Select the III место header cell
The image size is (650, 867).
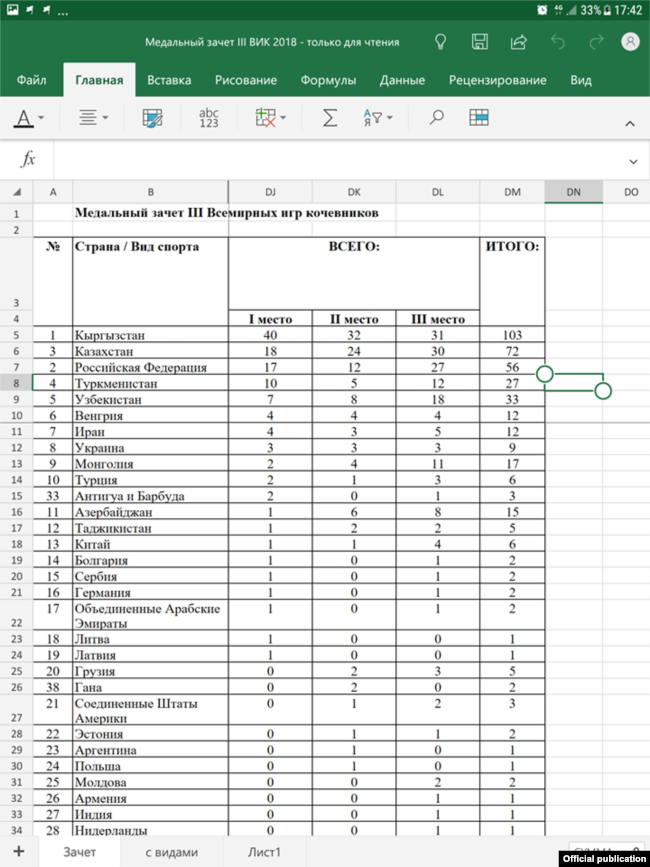pyautogui.click(x=438, y=318)
